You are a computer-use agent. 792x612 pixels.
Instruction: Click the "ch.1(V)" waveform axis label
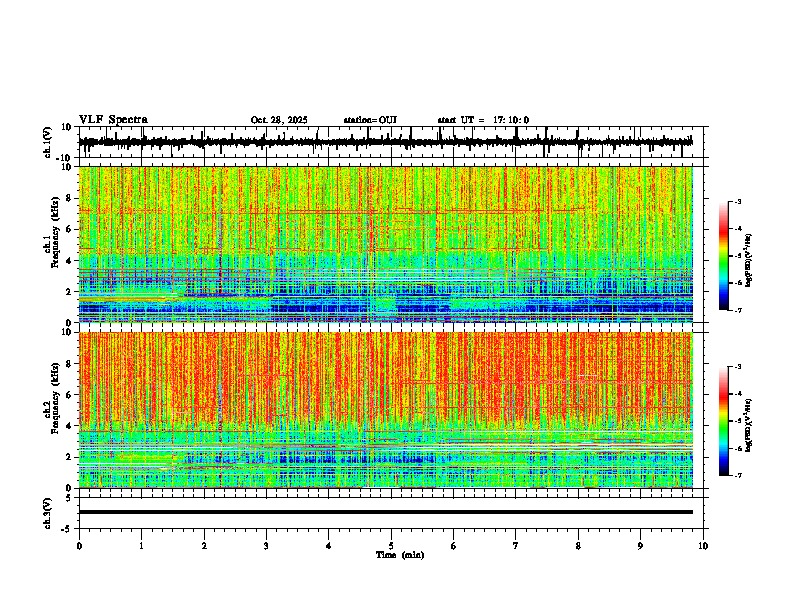pos(48,142)
